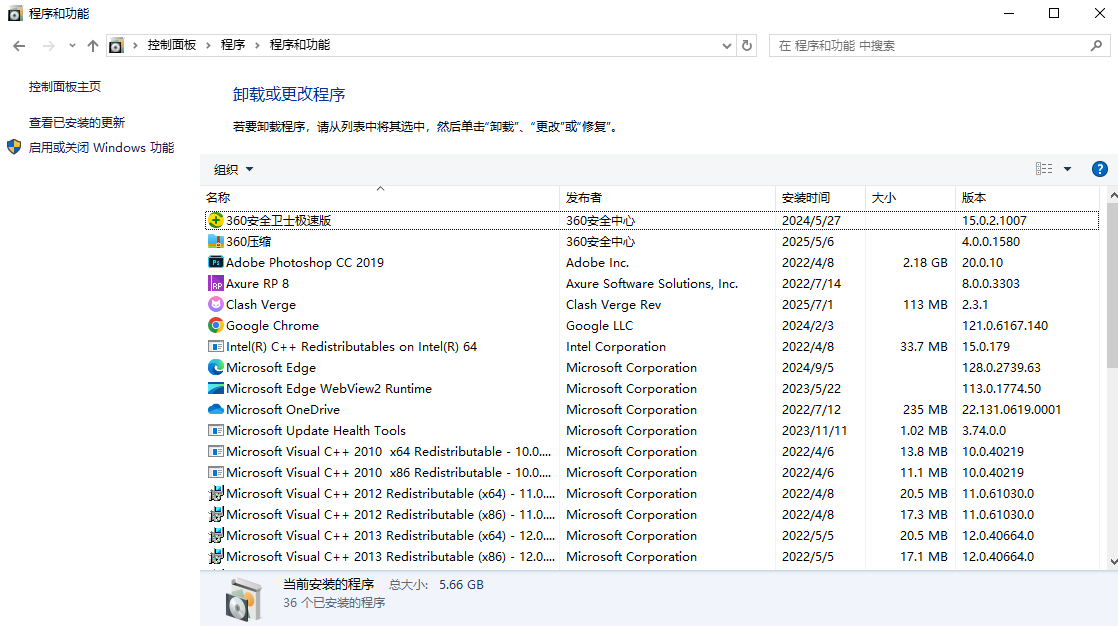
Task: Expand the chevron after 控制面板 breadcrumb
Action: [x=208, y=46]
